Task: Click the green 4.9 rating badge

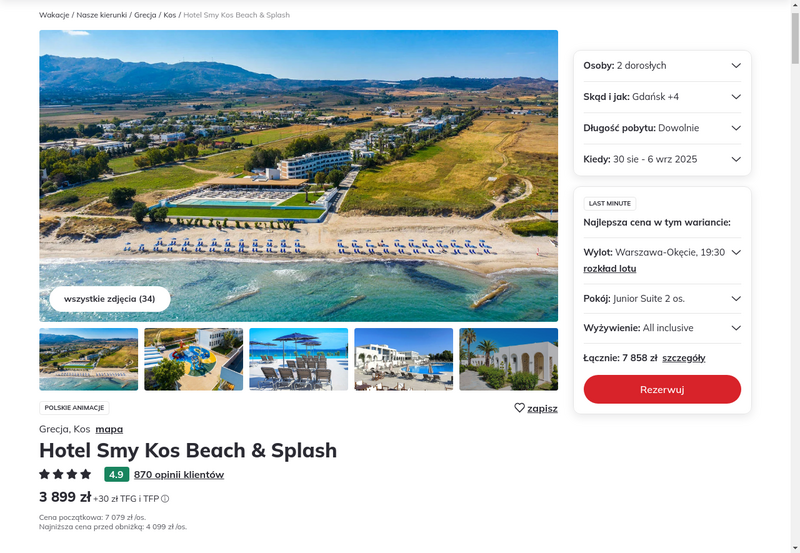Action: (x=116, y=474)
